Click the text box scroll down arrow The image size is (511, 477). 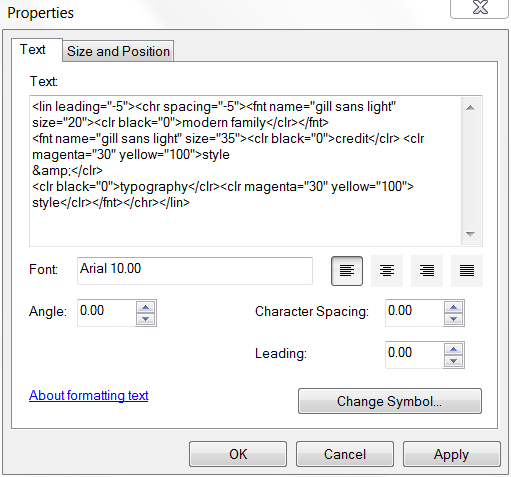coord(470,234)
